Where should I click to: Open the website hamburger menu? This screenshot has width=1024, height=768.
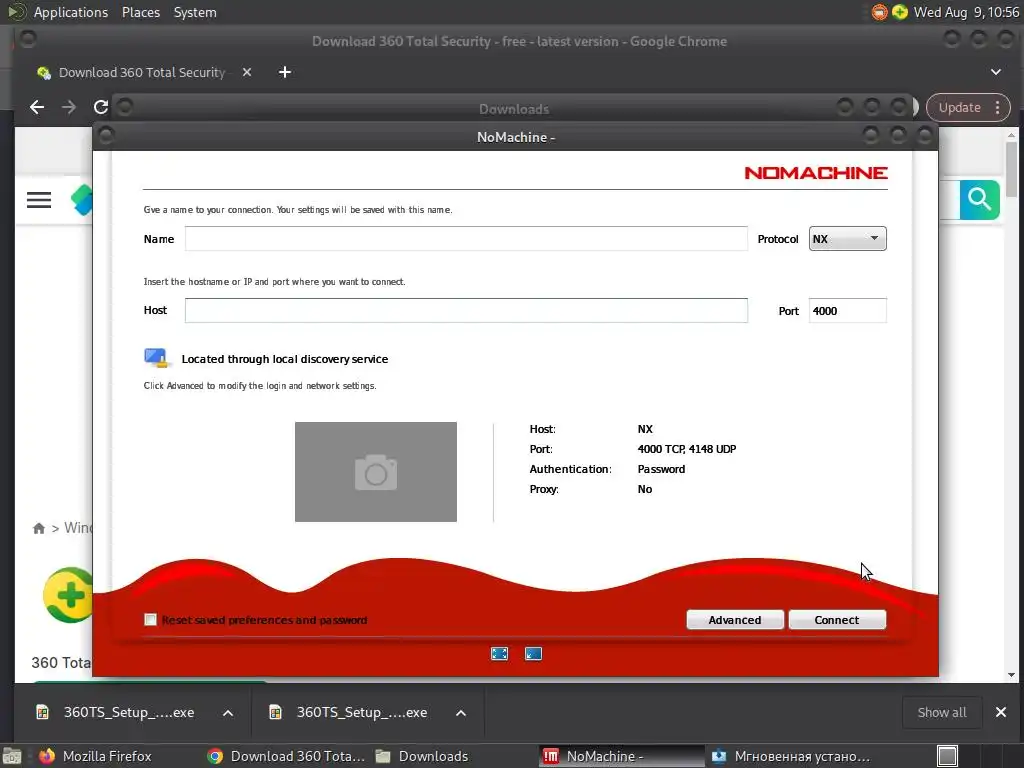pyautogui.click(x=39, y=200)
